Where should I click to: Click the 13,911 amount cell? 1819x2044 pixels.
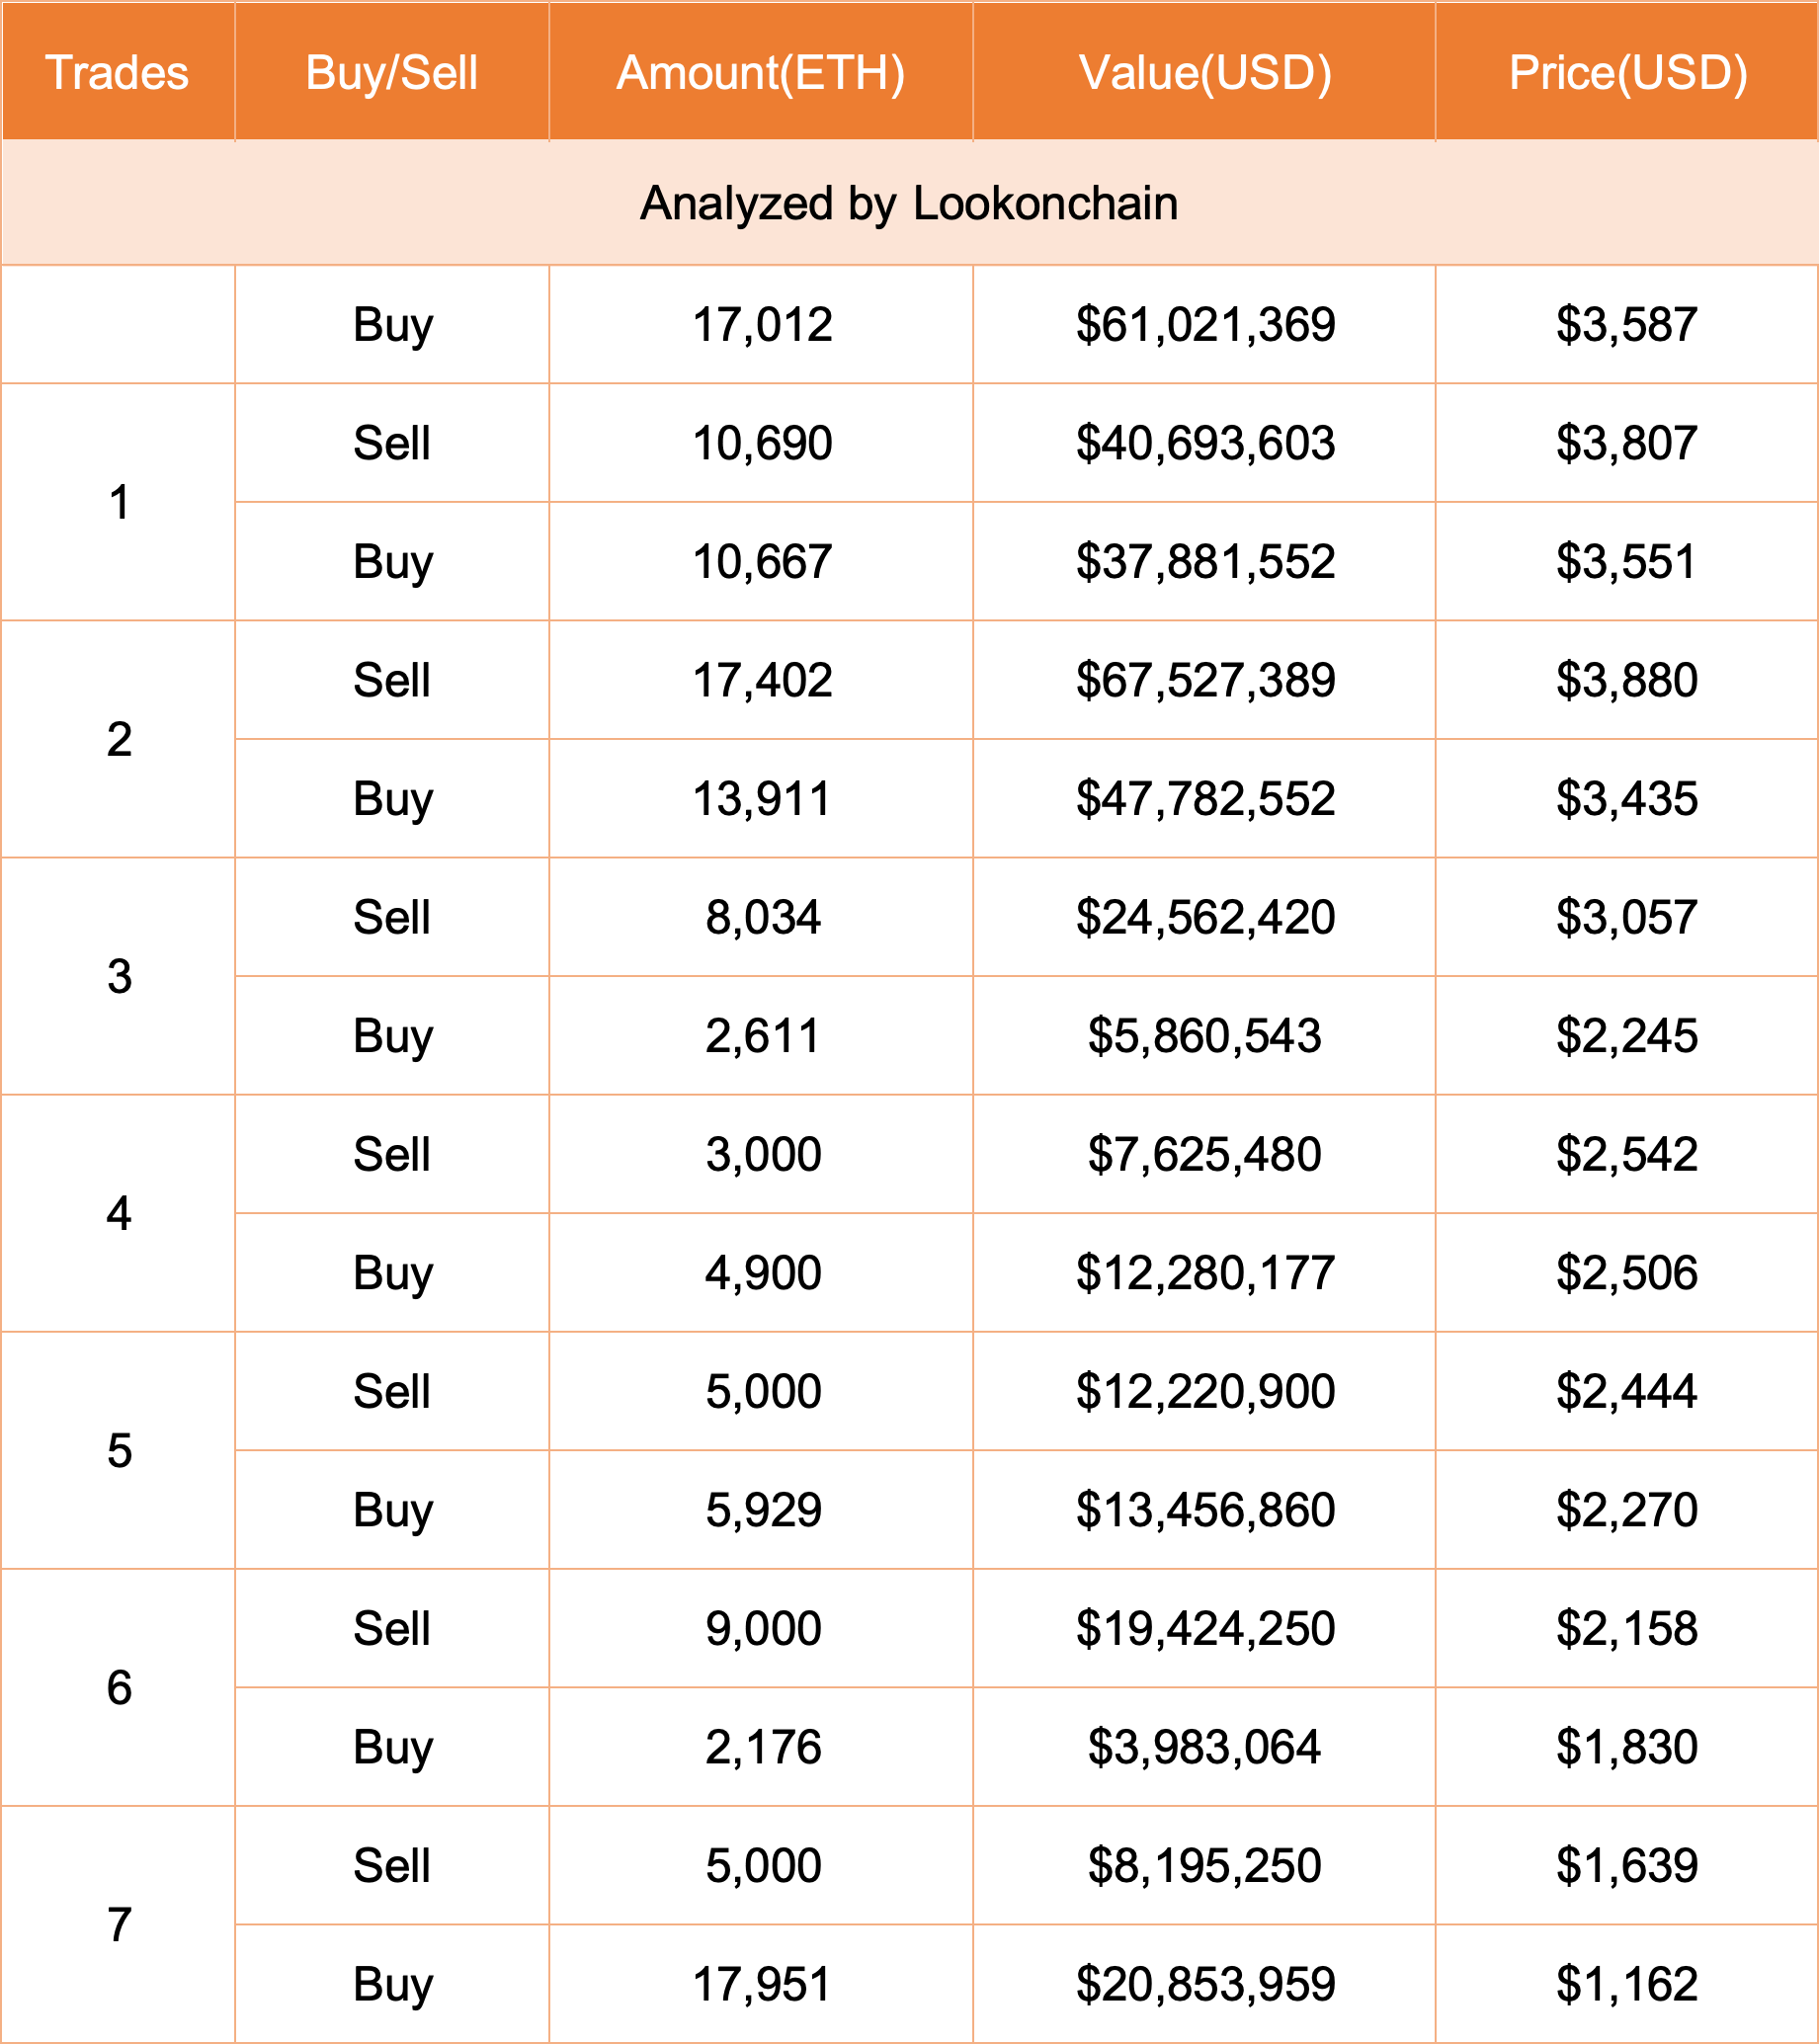coord(762,798)
